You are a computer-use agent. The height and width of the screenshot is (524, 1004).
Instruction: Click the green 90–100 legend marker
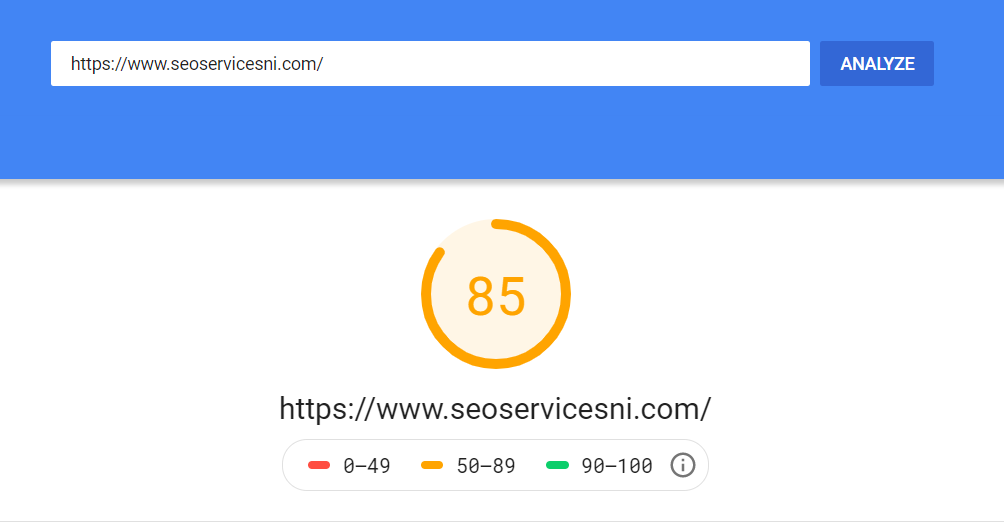coord(557,465)
